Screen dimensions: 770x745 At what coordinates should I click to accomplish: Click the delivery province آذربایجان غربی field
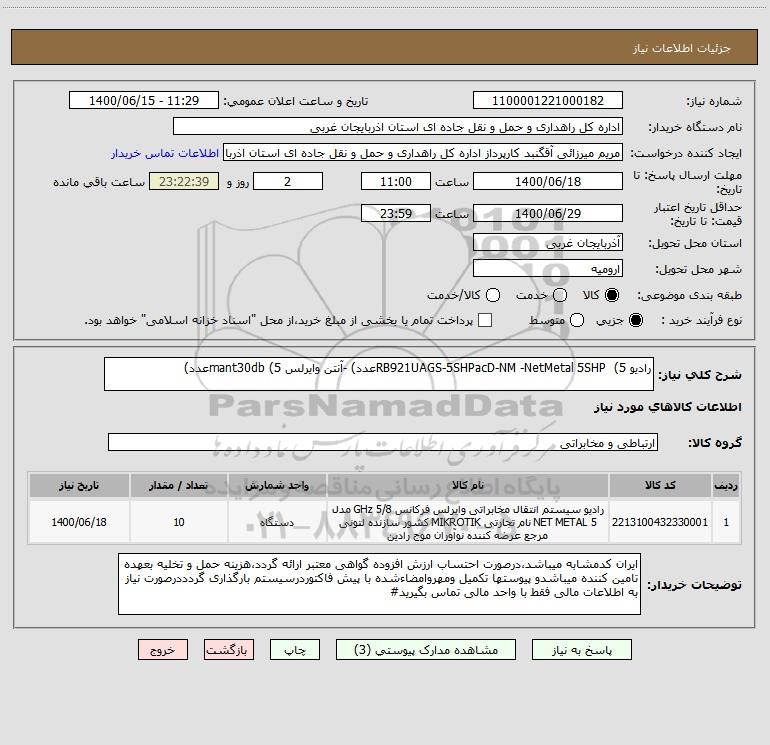click(548, 242)
